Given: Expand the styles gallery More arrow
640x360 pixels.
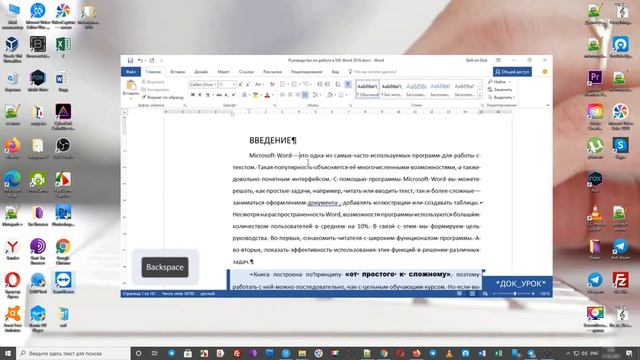Looking at the screenshot, I should (x=480, y=96).
